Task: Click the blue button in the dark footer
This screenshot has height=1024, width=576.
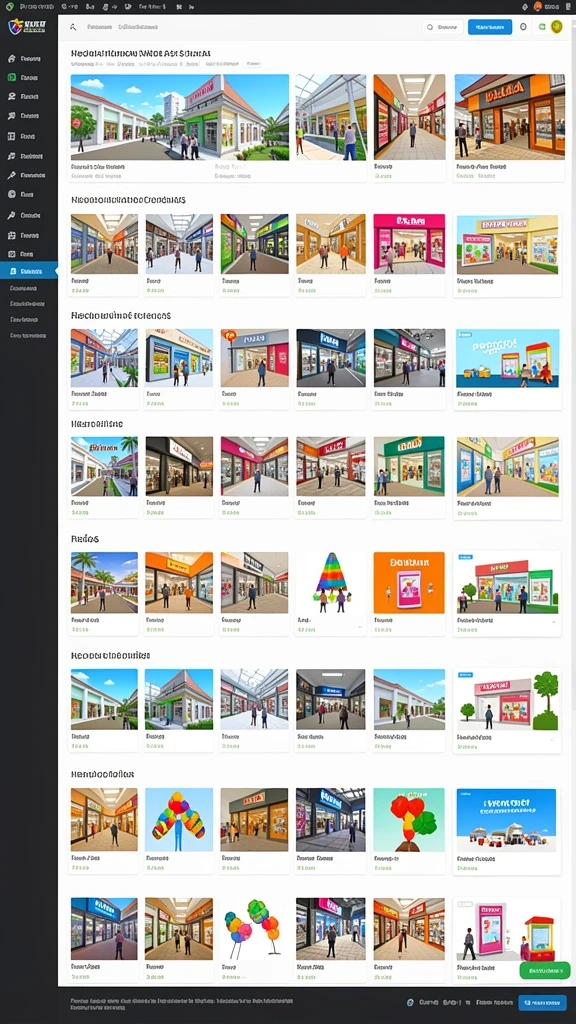Action: tap(542, 1002)
